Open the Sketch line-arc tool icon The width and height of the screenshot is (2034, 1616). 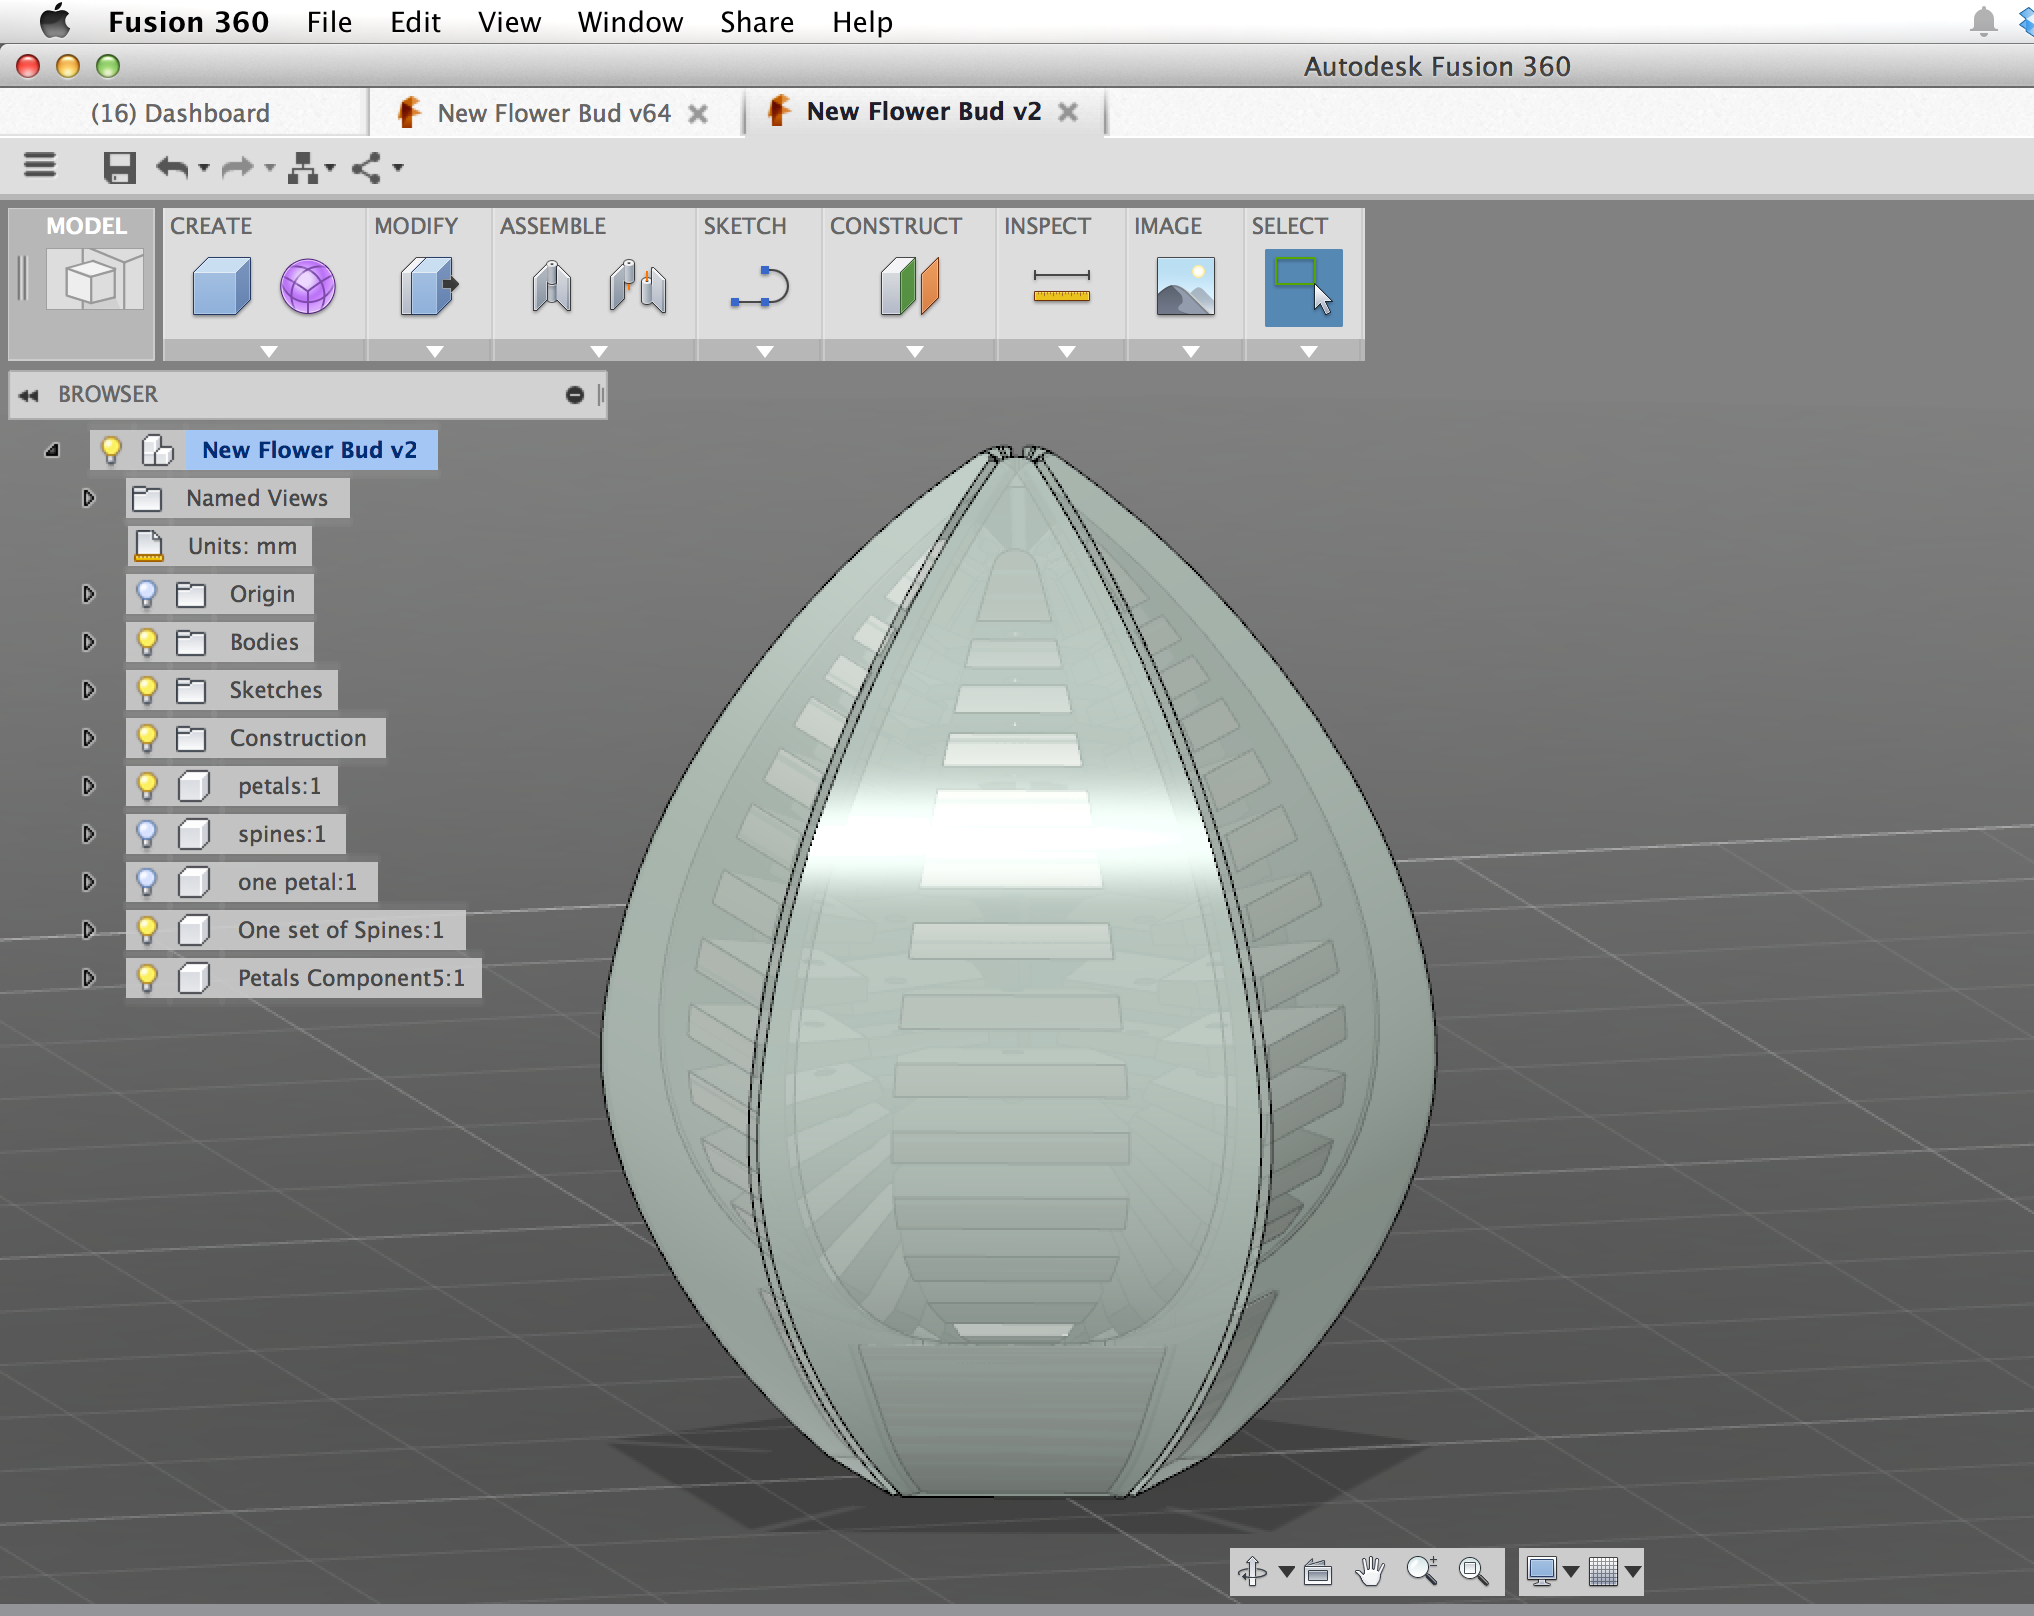pos(760,287)
